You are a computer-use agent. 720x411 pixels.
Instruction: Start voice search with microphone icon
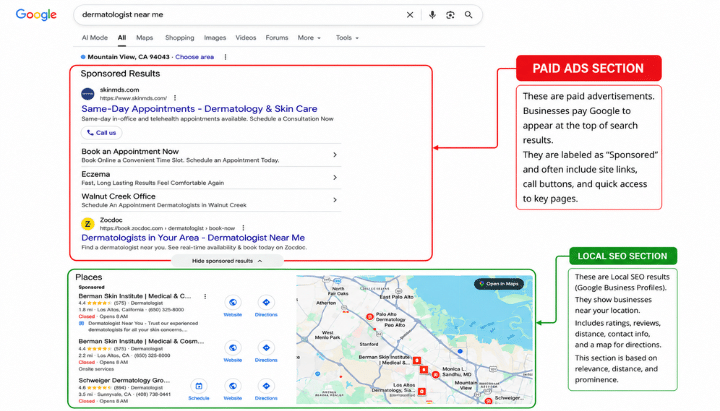(432, 15)
